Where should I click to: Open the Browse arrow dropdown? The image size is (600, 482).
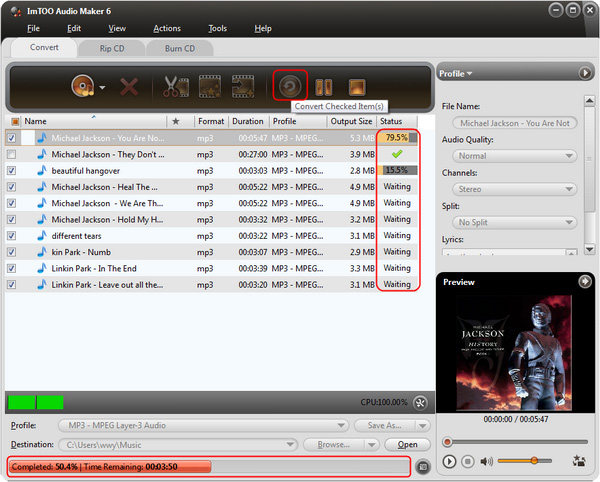[x=371, y=445]
